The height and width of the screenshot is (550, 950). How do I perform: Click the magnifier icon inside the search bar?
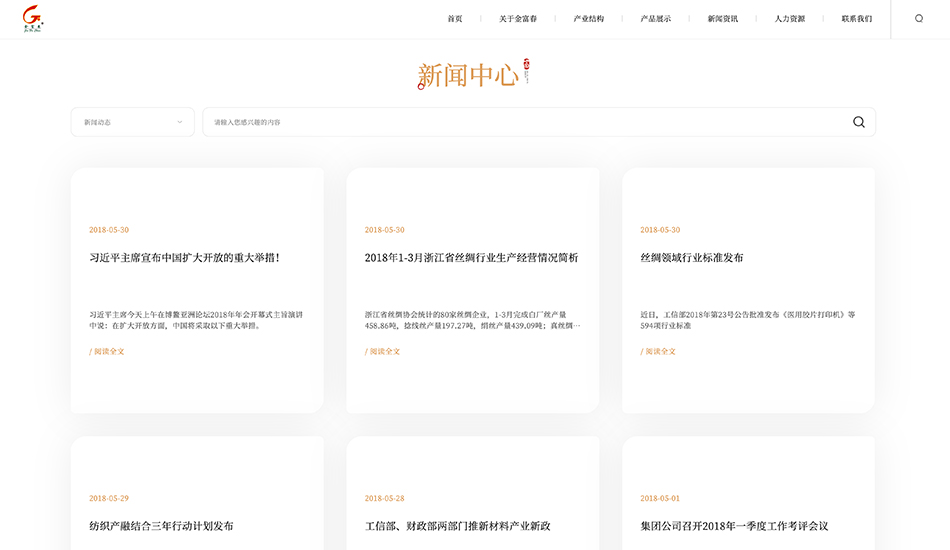[858, 122]
